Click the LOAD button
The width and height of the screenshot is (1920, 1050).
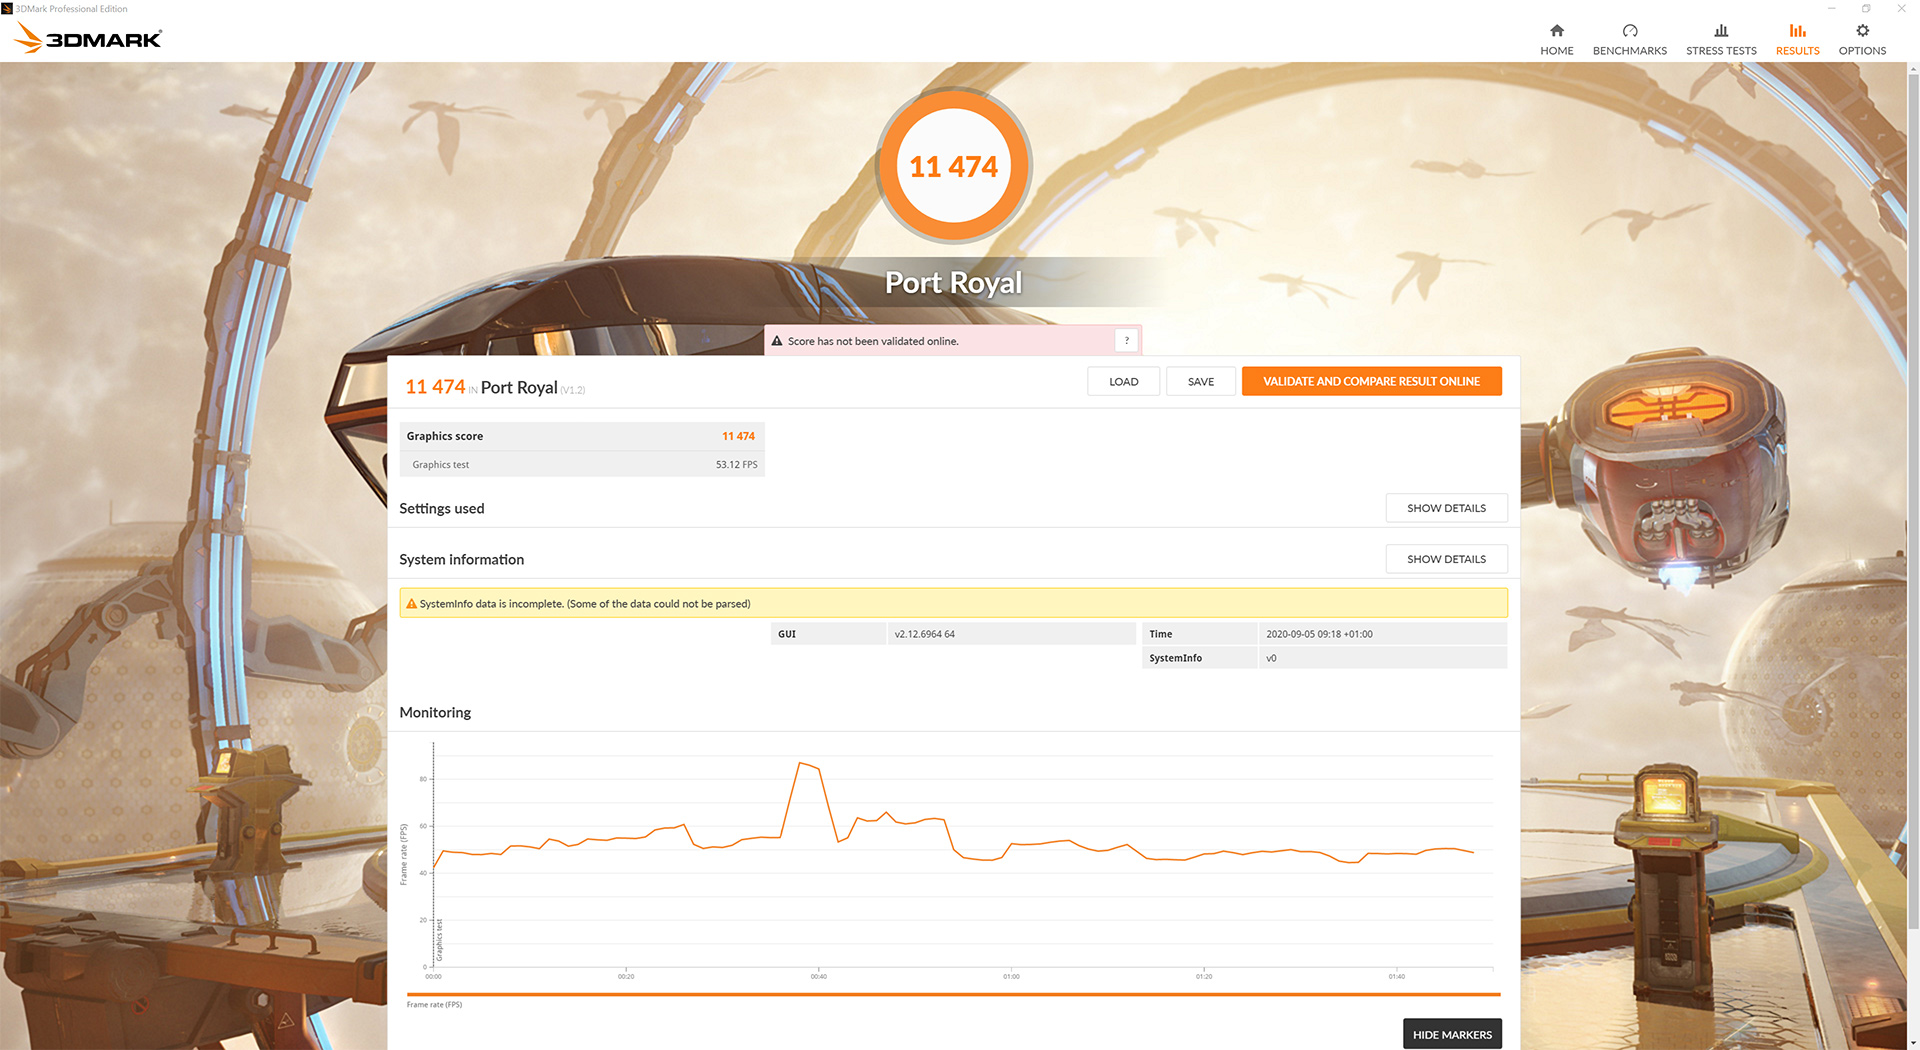point(1123,381)
